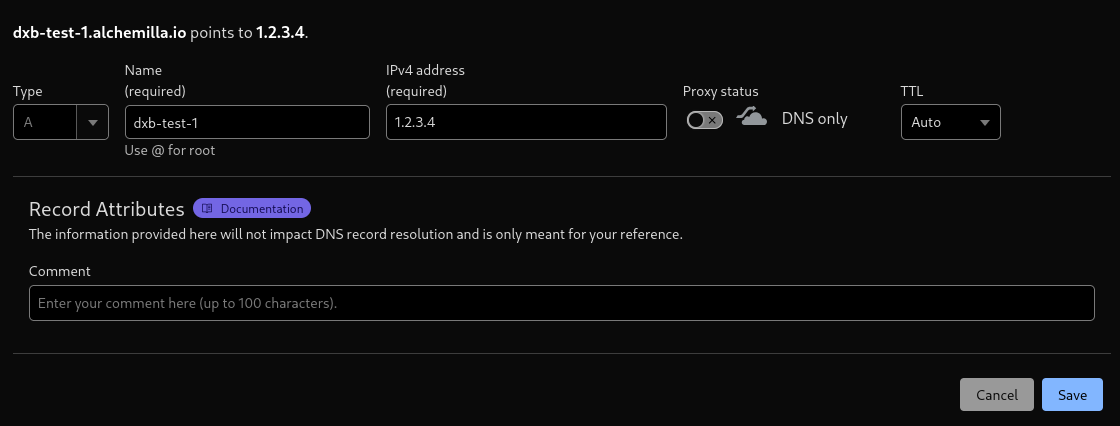Click the bold 1.2.3.4 in summary line

click(x=281, y=33)
